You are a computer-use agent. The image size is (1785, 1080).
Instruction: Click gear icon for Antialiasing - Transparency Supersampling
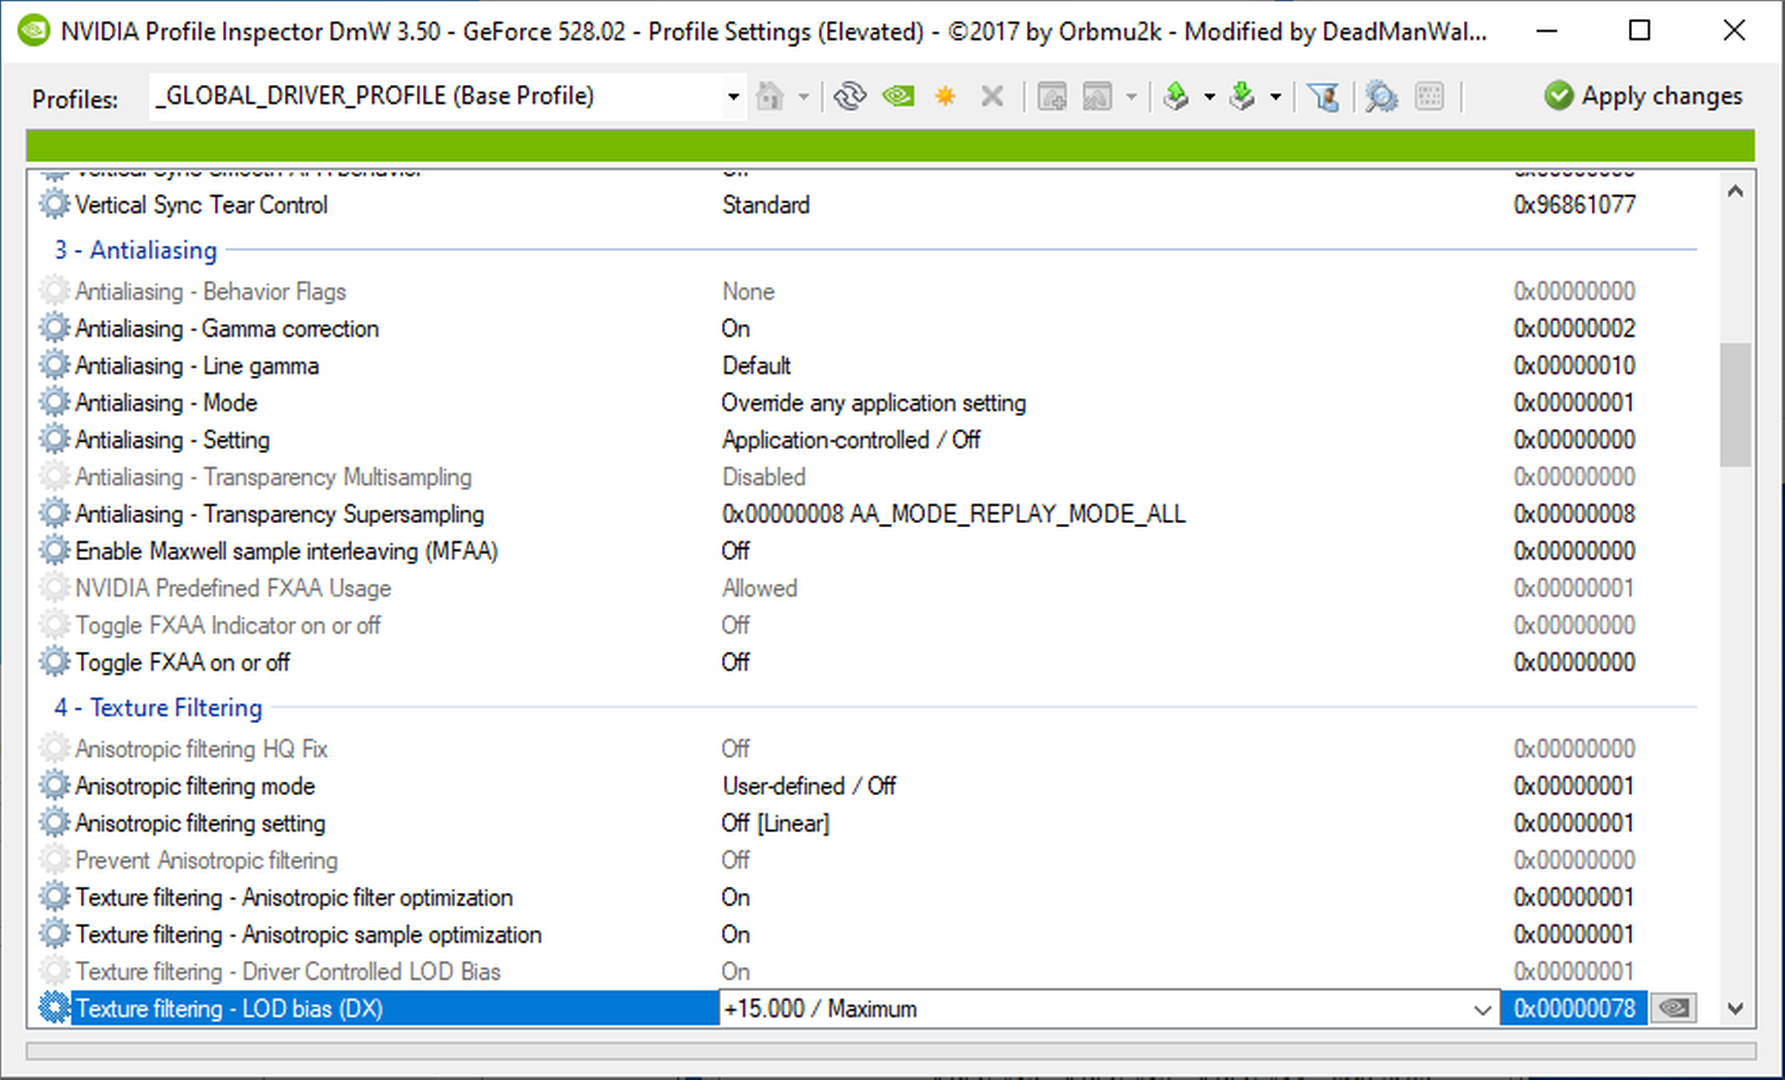(x=54, y=513)
